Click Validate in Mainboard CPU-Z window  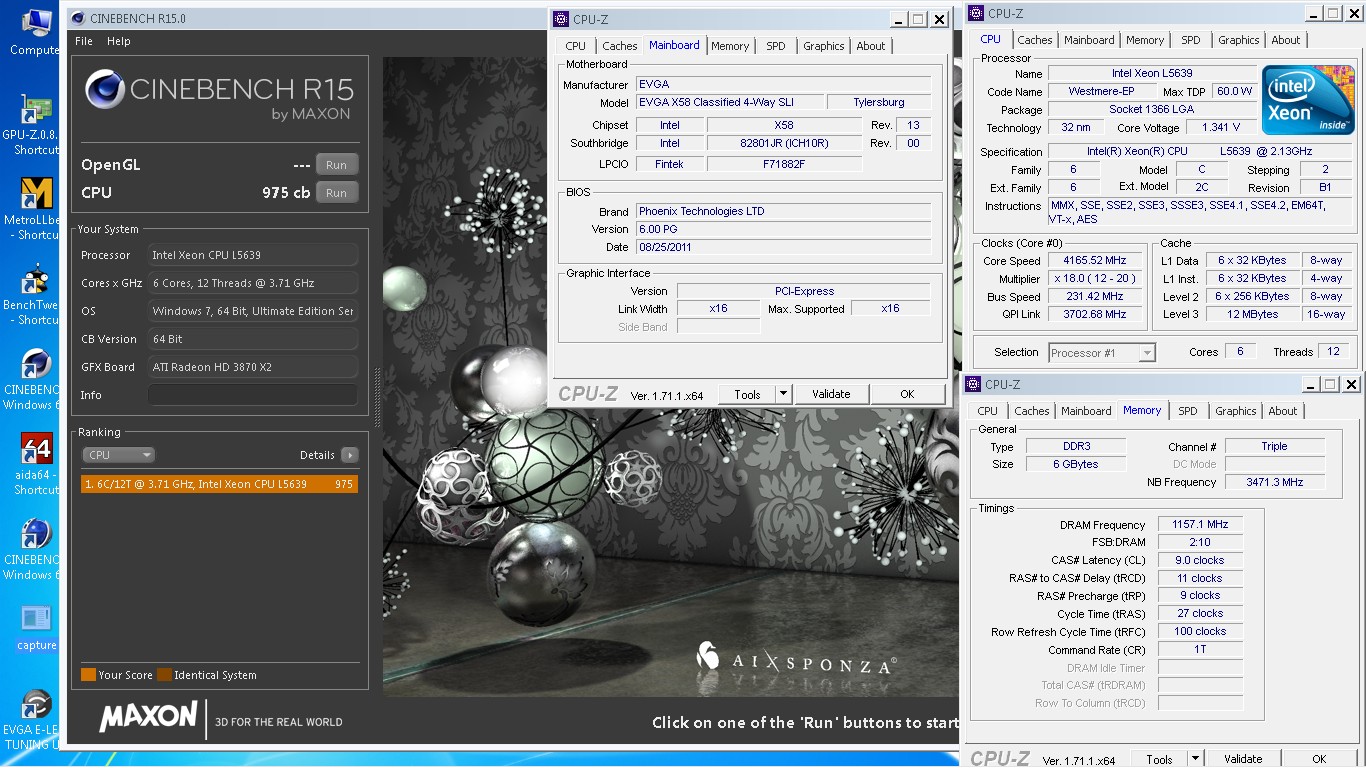coord(831,394)
